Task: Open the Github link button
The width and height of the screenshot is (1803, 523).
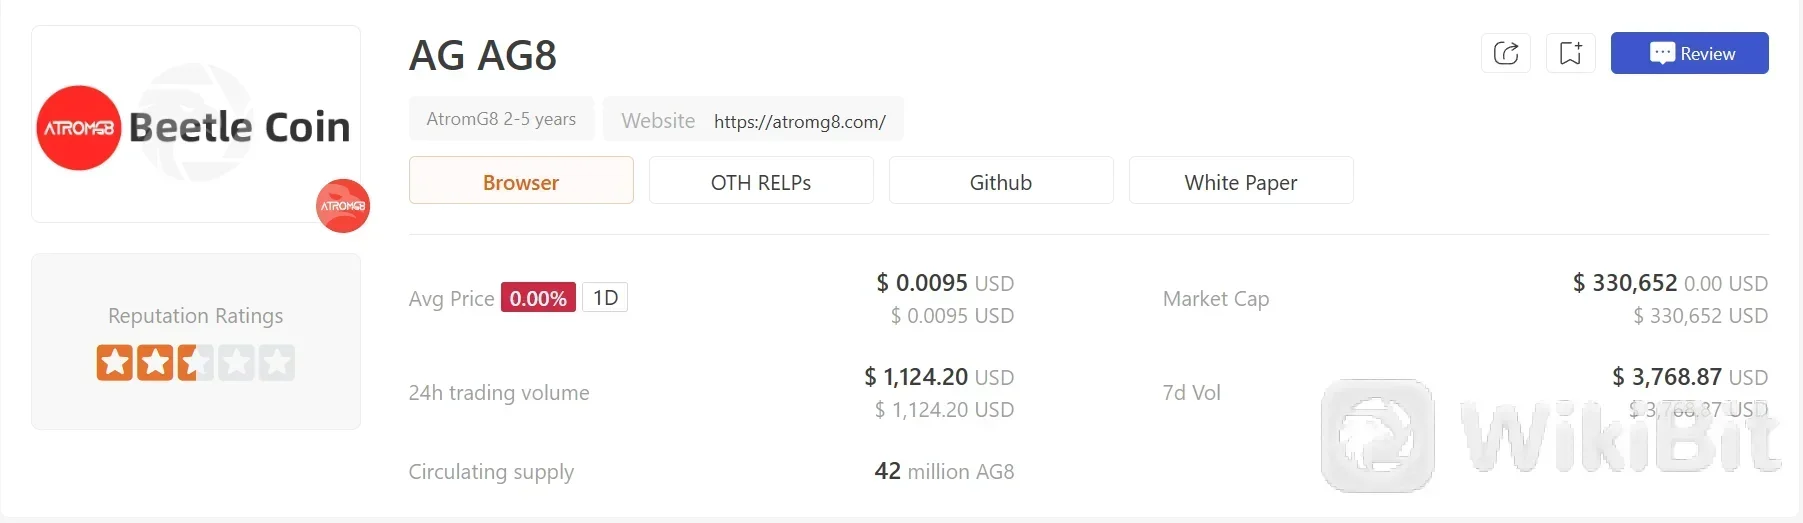Action: (x=1001, y=180)
